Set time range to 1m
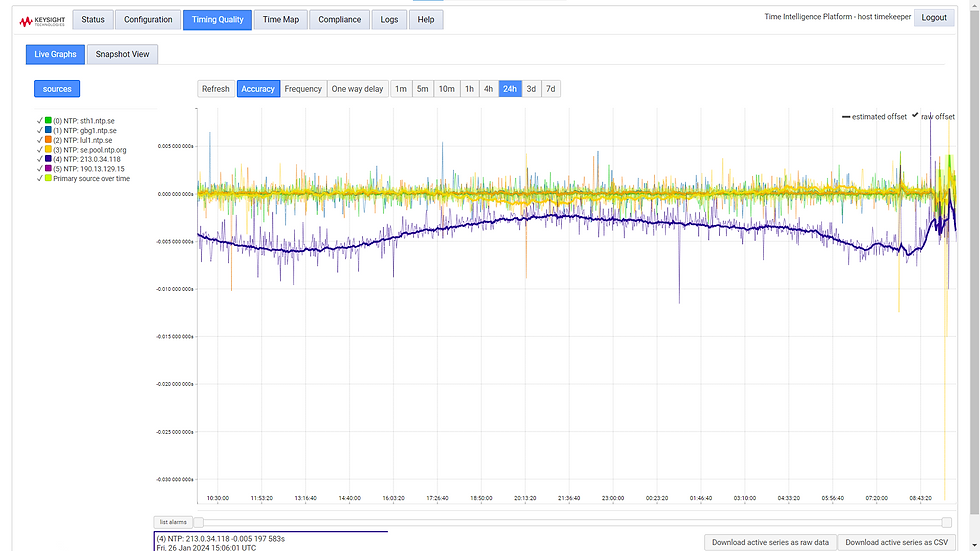Image resolution: width=980 pixels, height=551 pixels. tap(401, 89)
